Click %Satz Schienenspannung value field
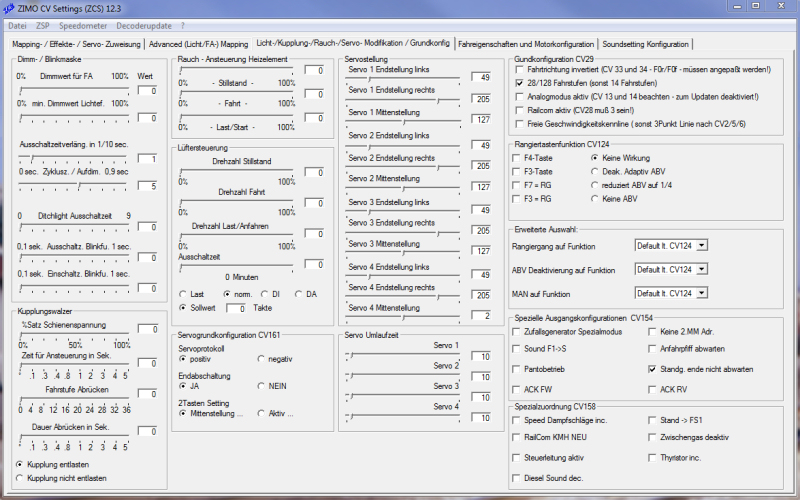The width and height of the screenshot is (800, 500). 147,330
